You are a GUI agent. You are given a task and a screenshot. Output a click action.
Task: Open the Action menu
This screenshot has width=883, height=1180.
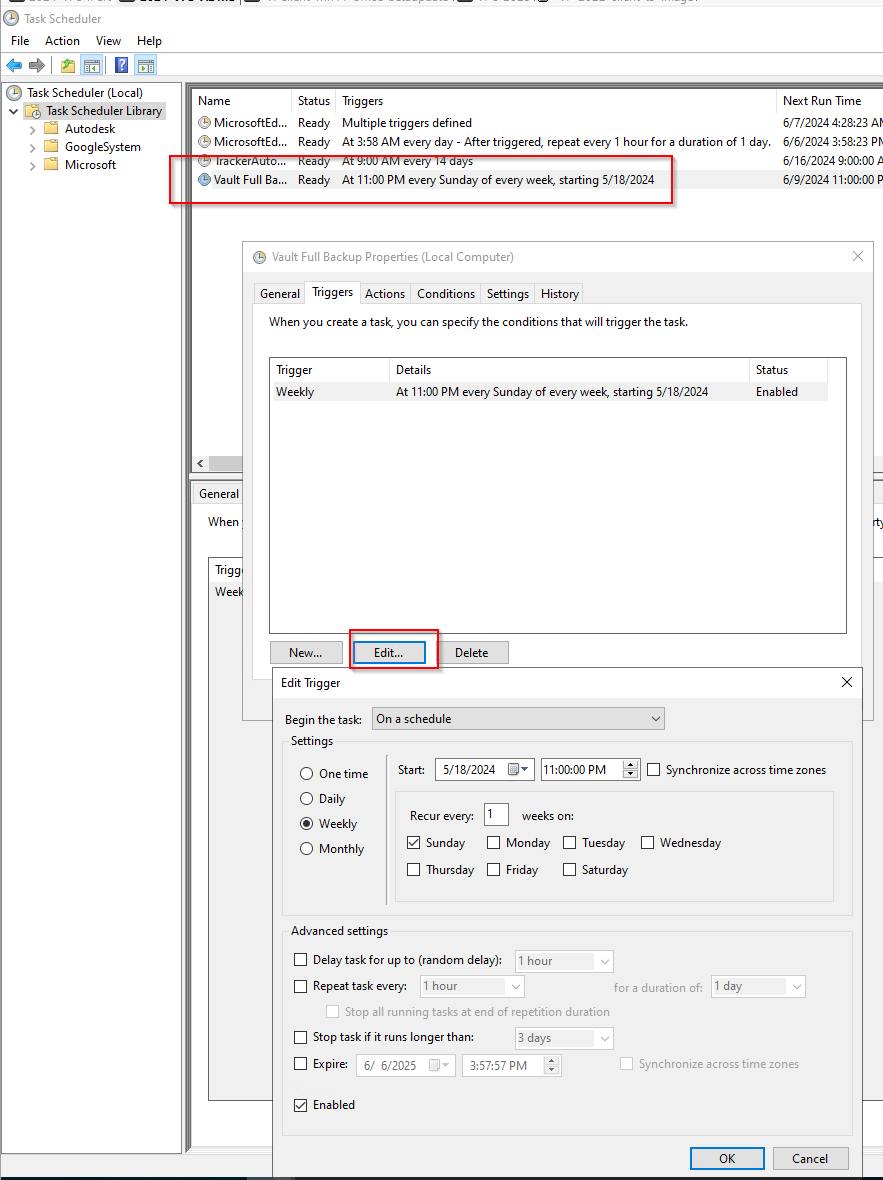[62, 41]
